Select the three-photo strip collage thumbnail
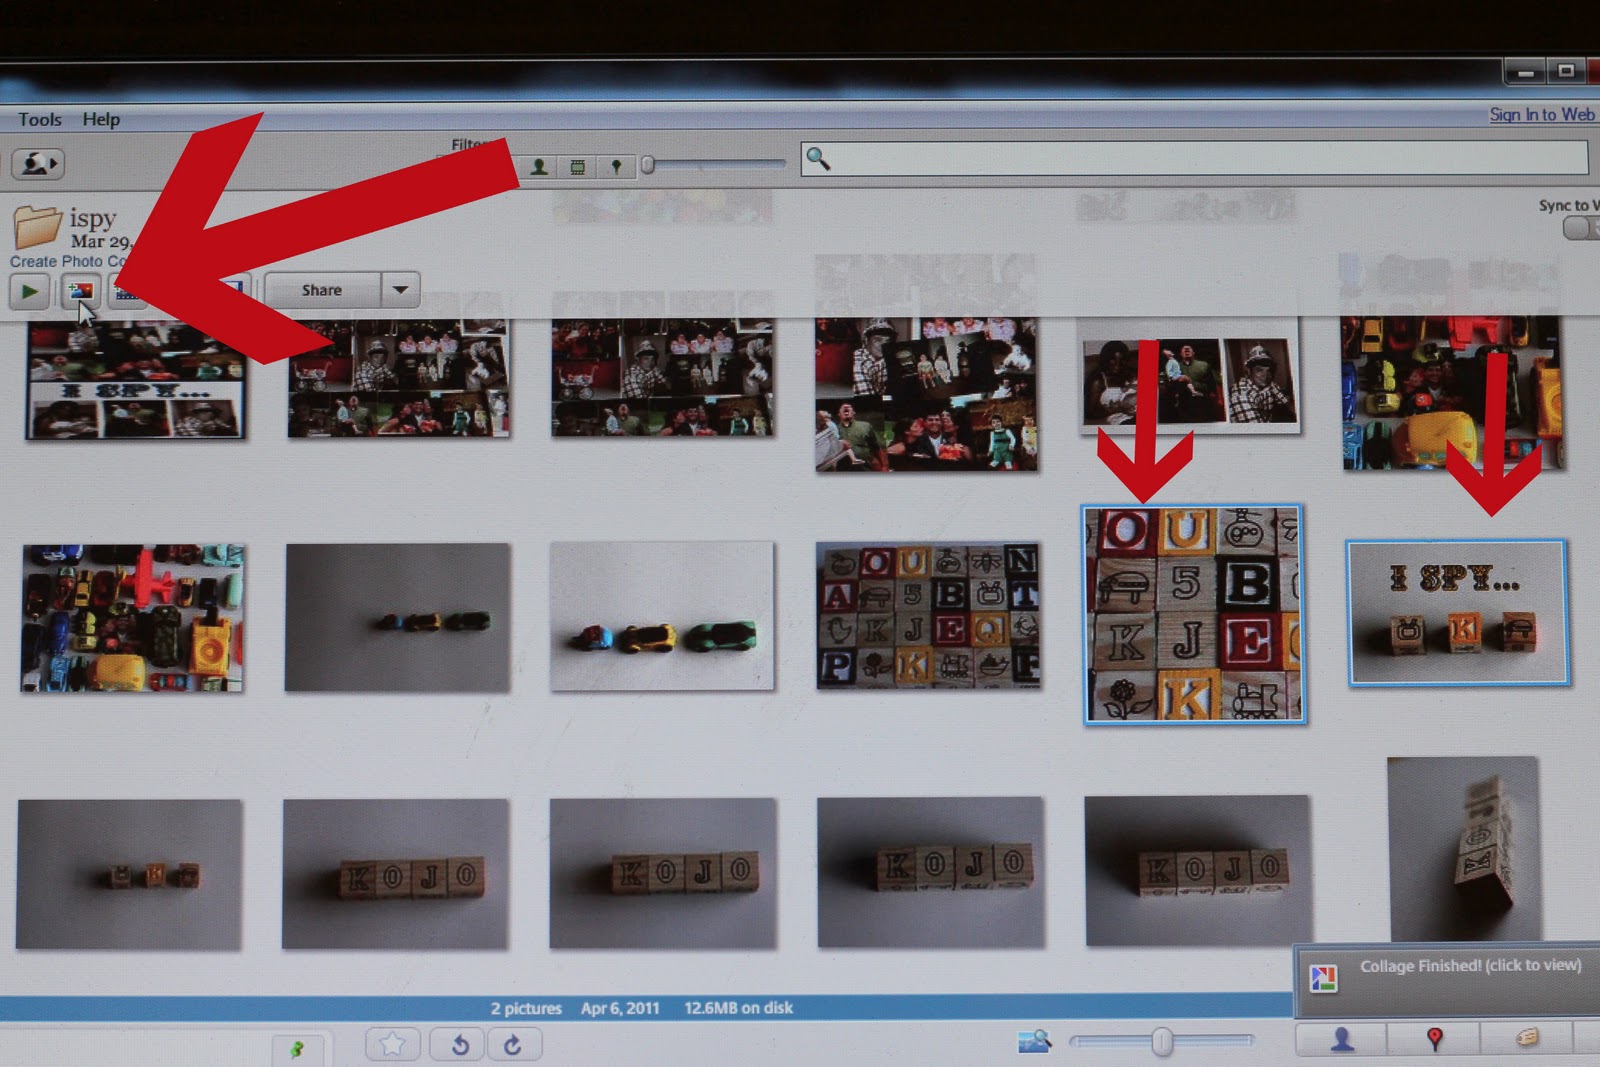Viewport: 1600px width, 1067px height. (1190, 377)
